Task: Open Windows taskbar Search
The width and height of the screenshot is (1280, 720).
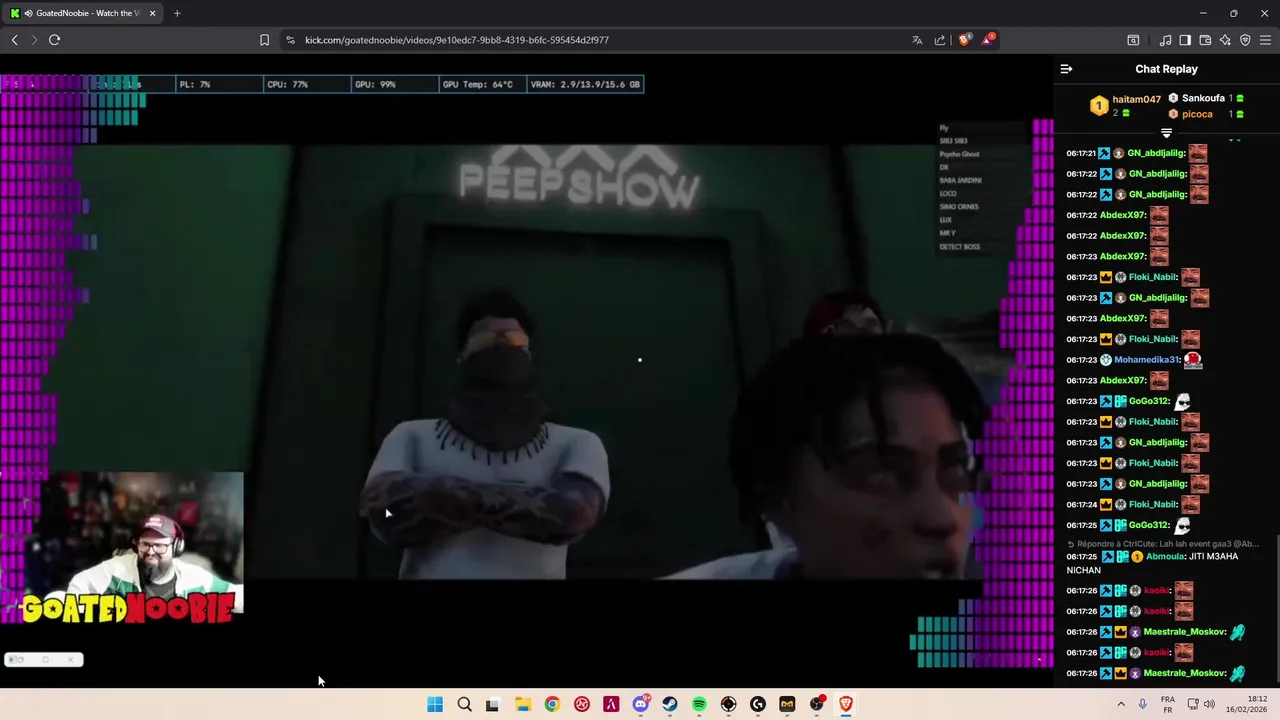Action: click(464, 704)
